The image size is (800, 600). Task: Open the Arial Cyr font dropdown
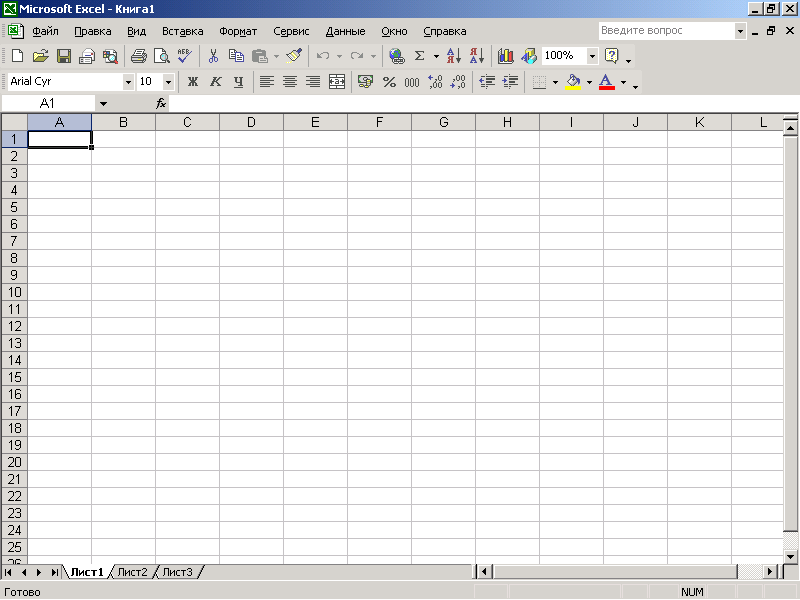[x=128, y=82]
